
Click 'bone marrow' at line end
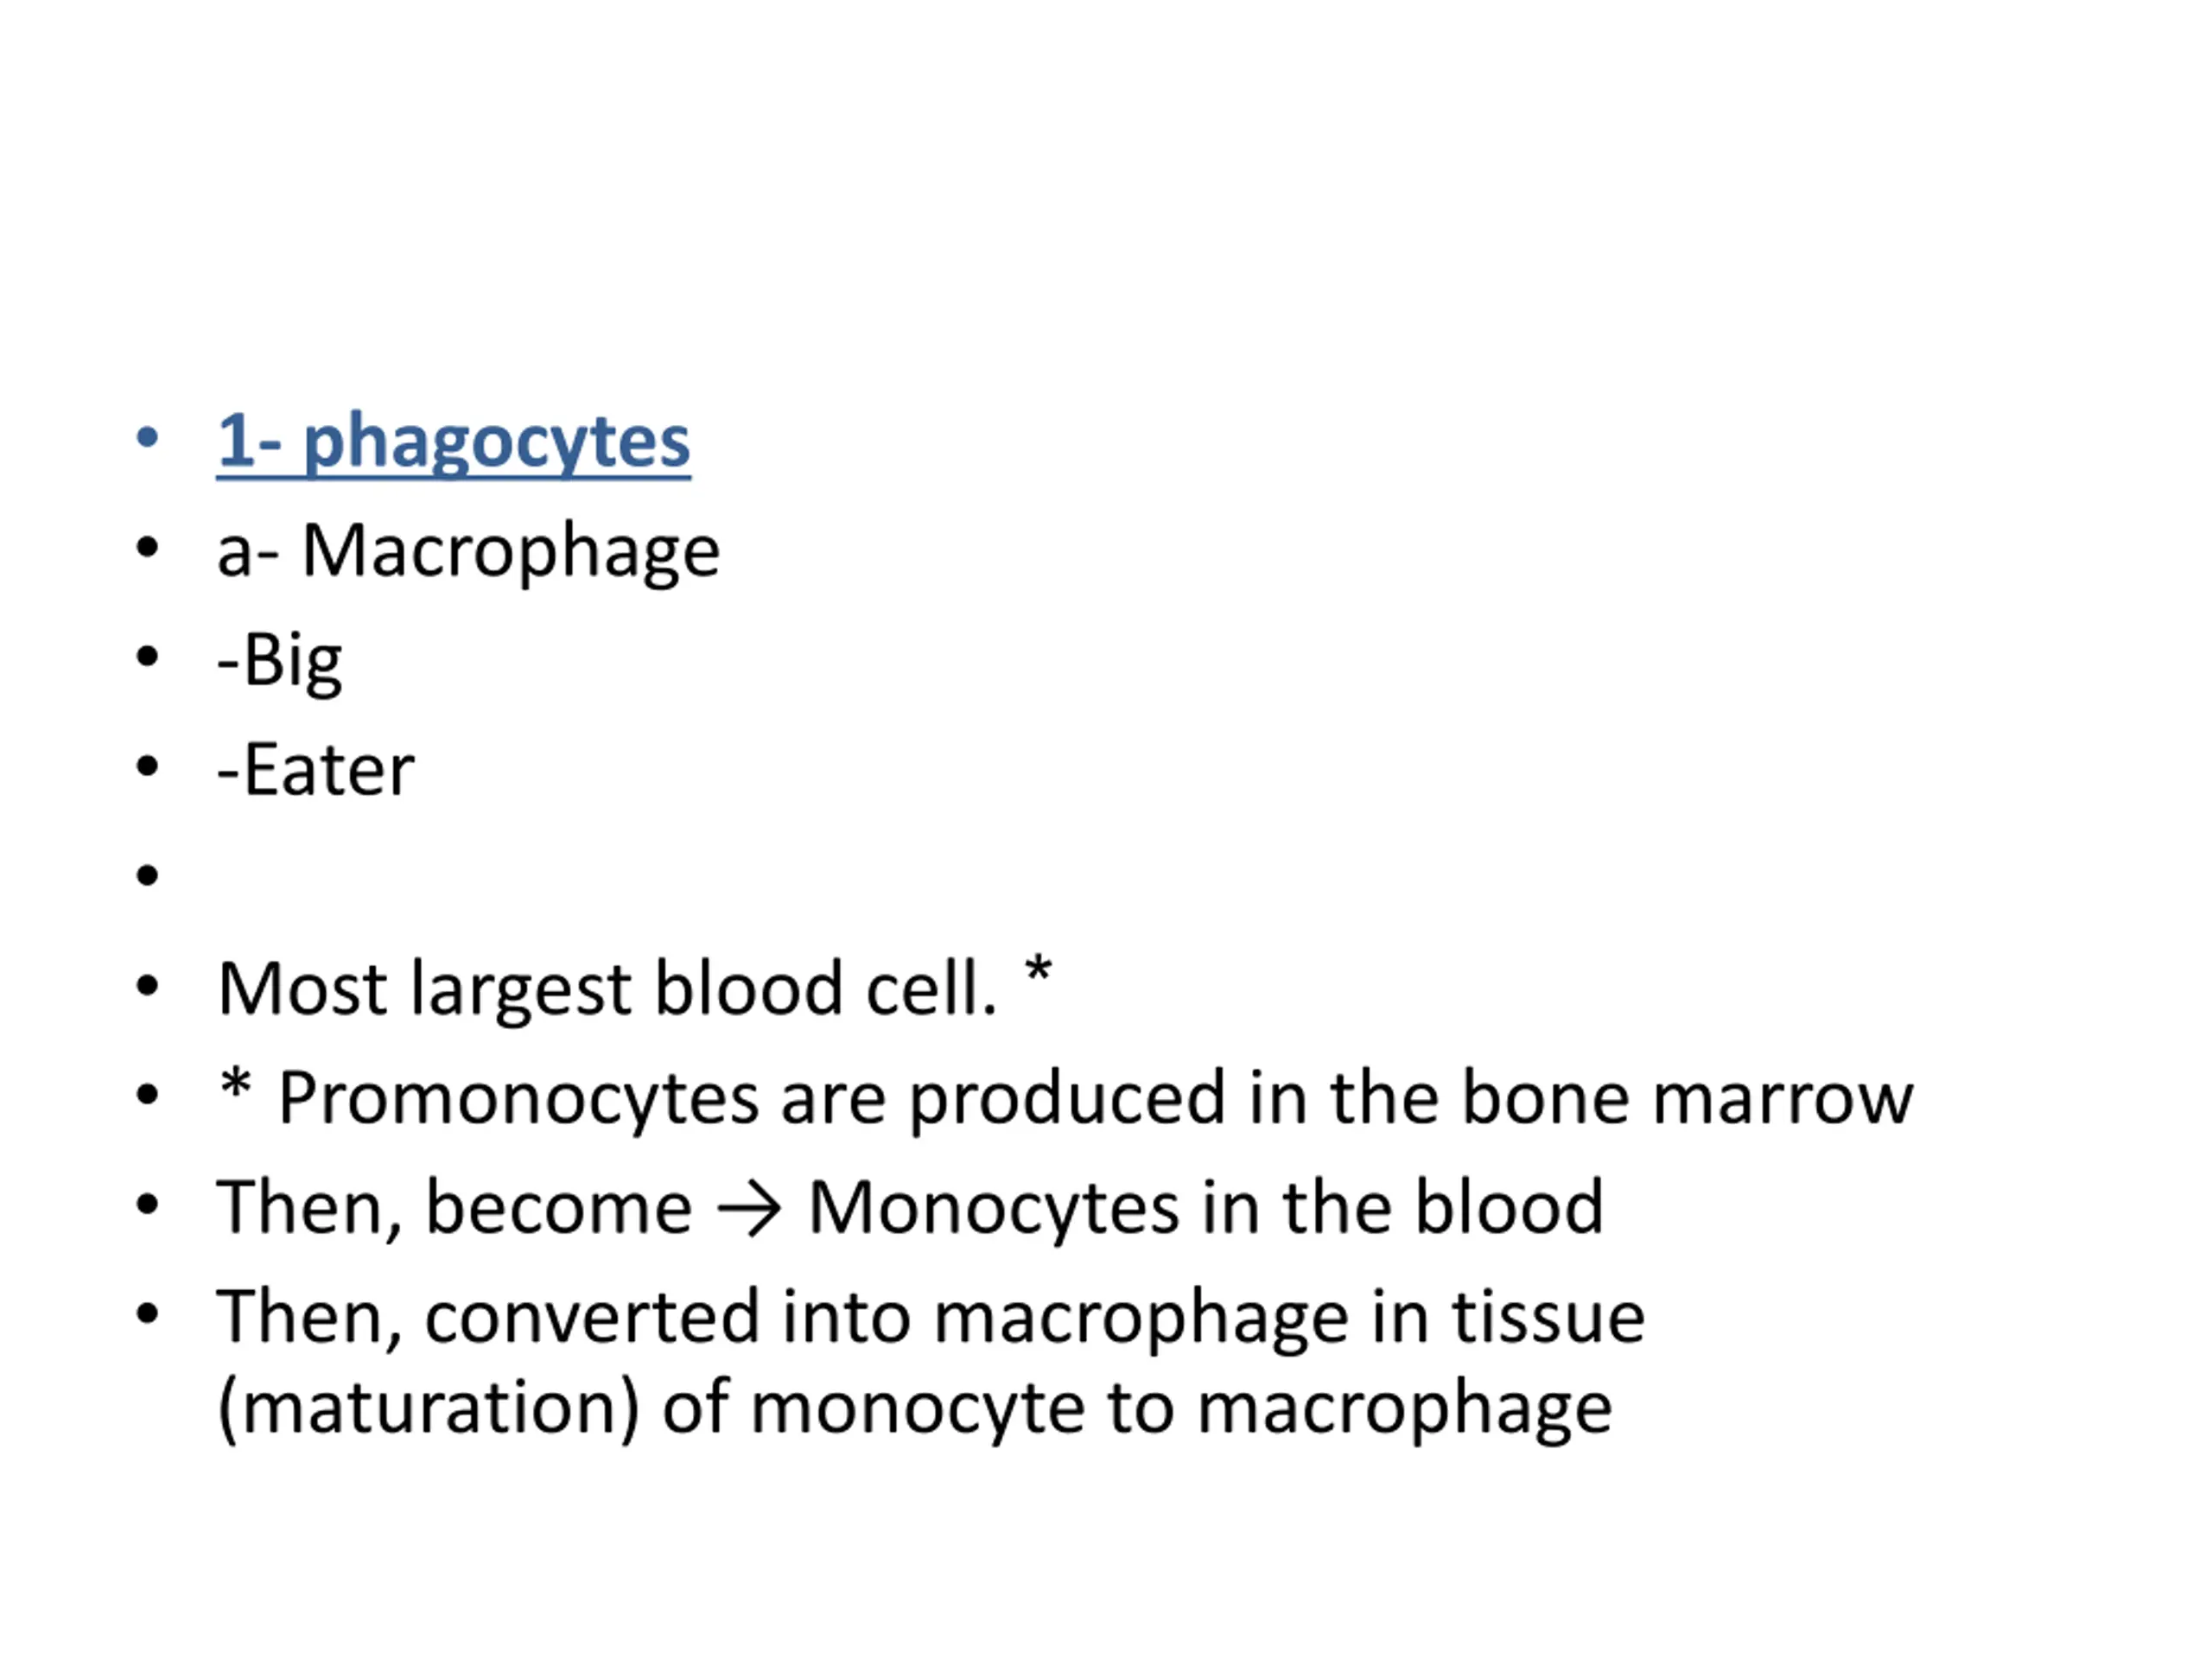[1687, 1098]
